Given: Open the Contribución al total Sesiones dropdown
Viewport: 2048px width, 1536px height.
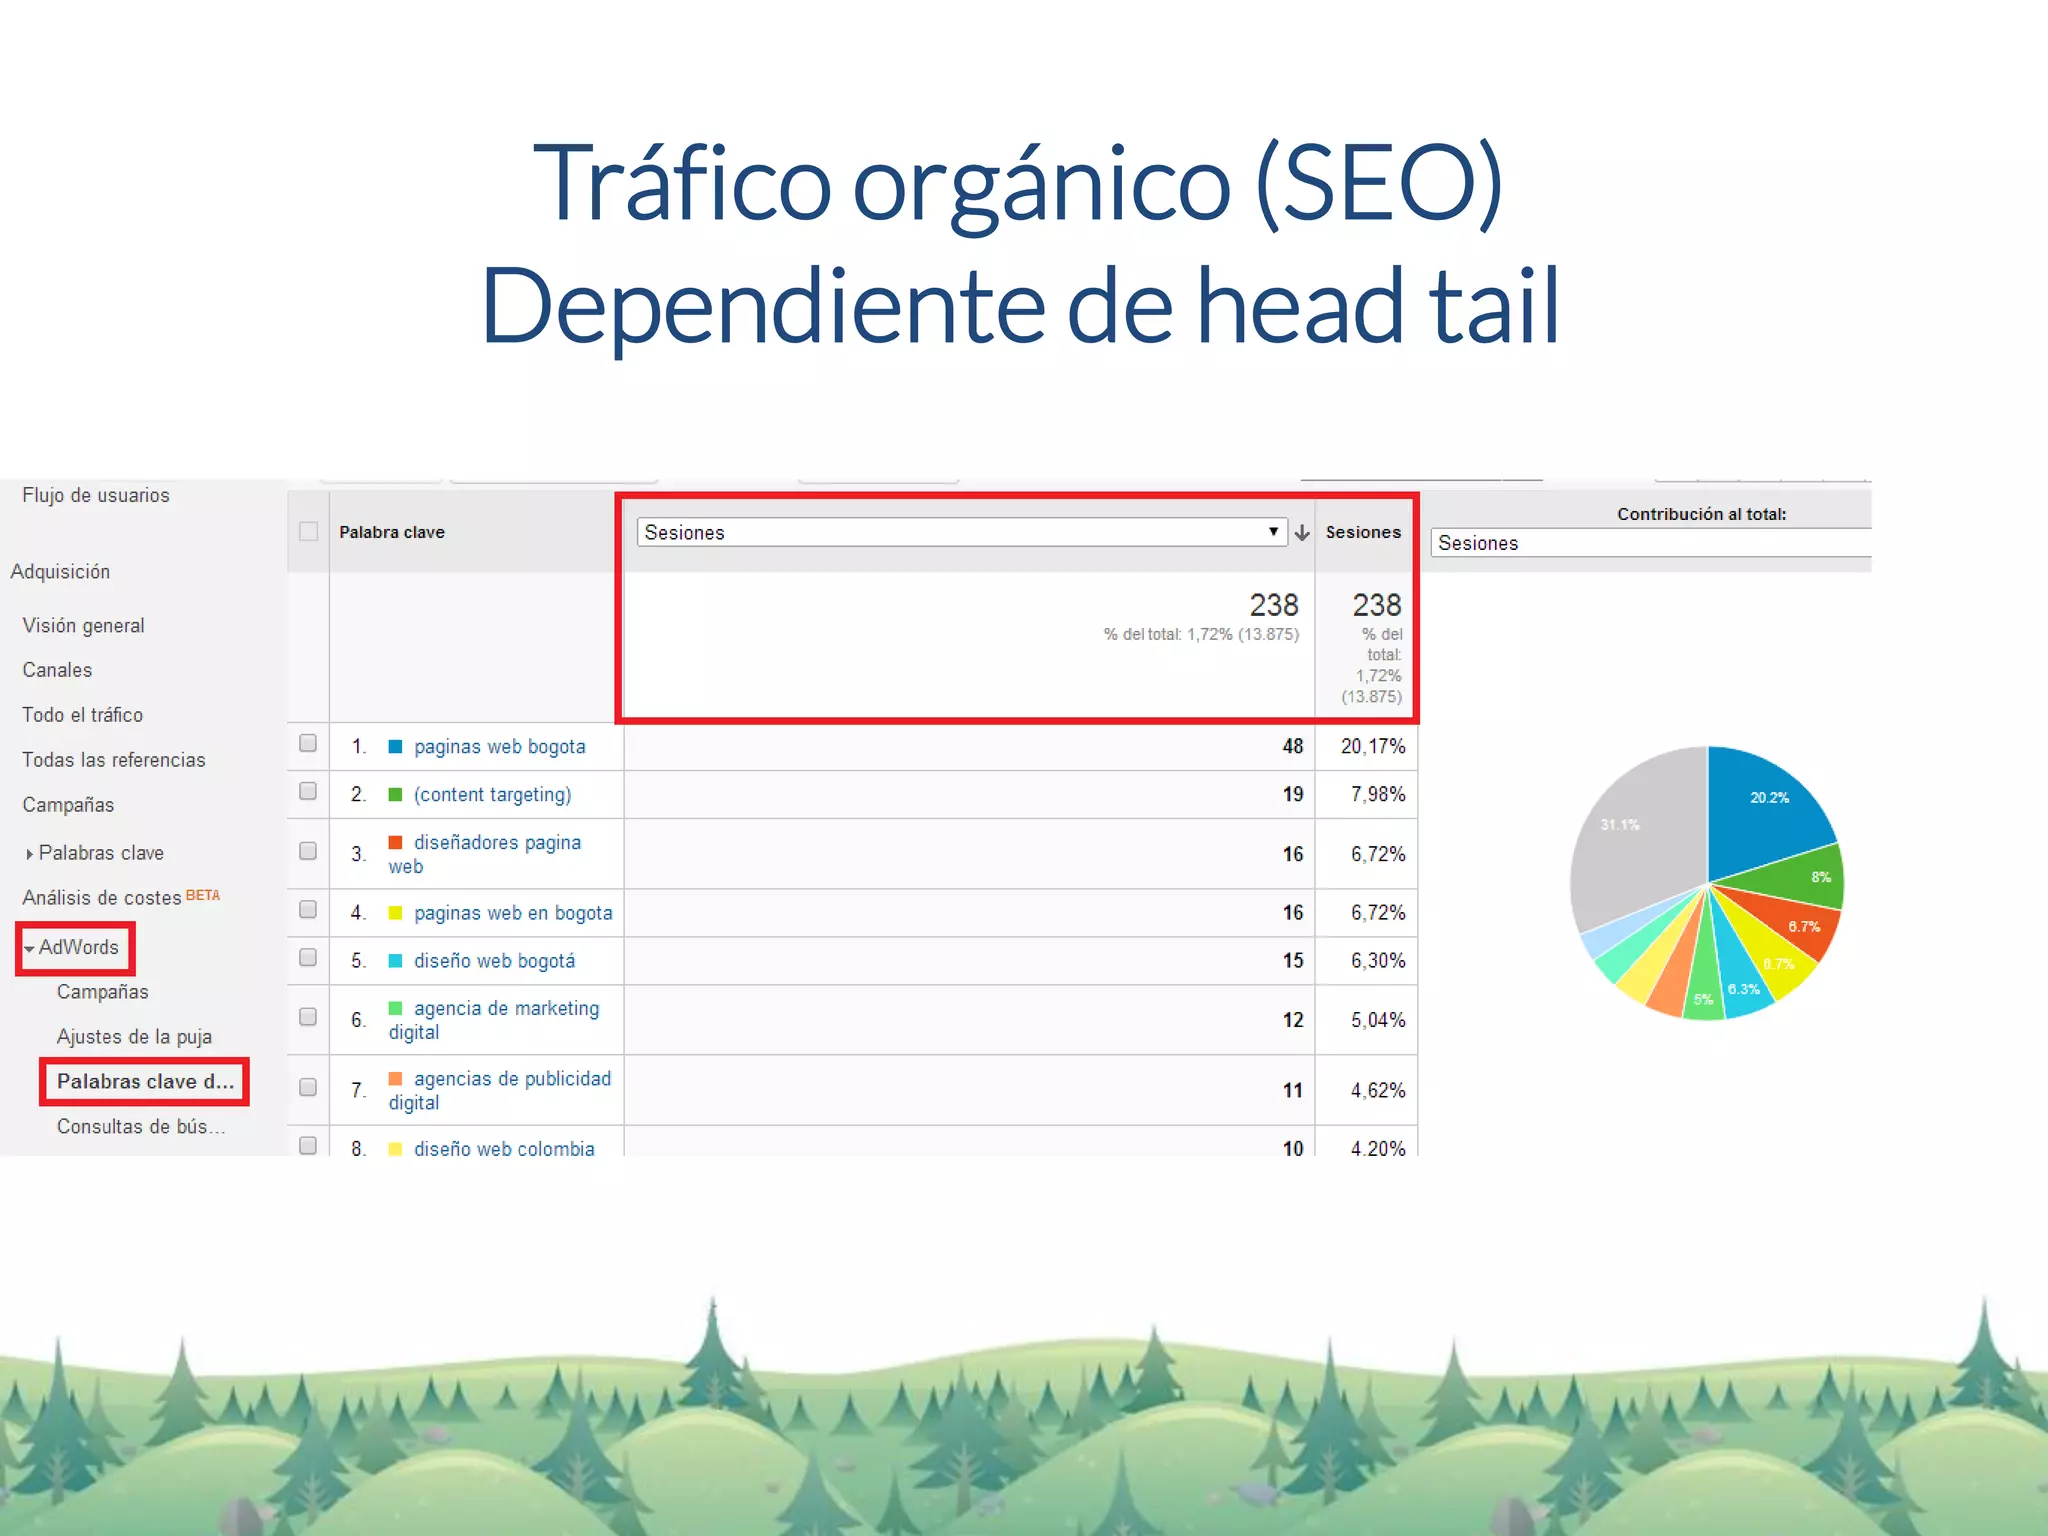Looking at the screenshot, I should pos(1651,543).
